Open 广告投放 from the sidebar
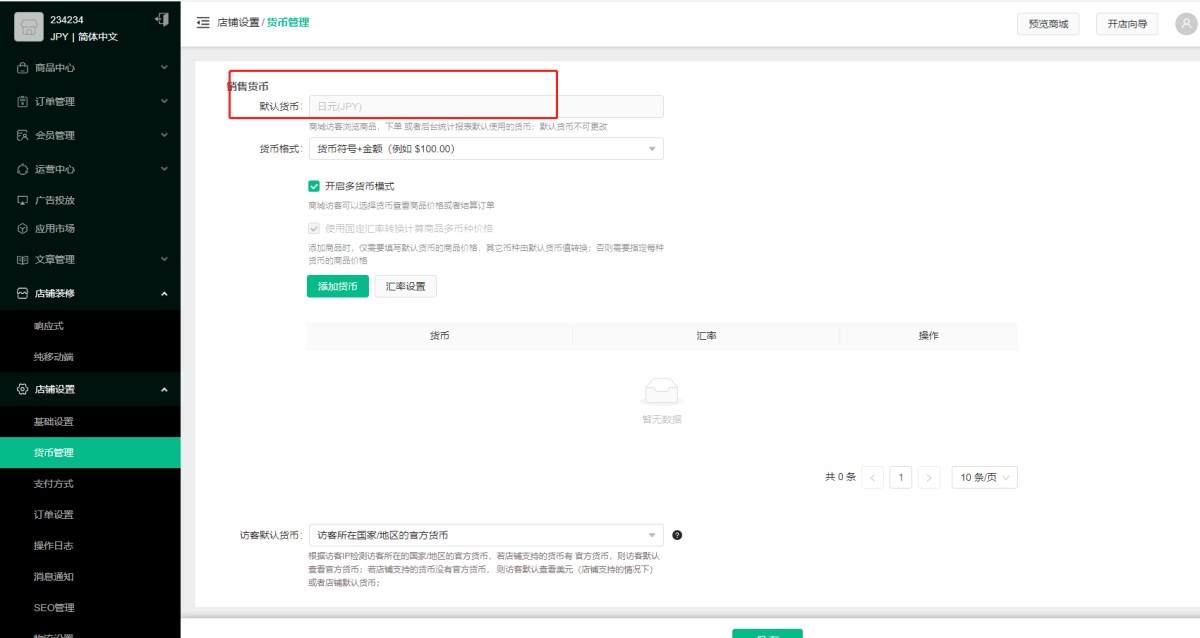Screen dimensions: 1200x638 pos(55,200)
